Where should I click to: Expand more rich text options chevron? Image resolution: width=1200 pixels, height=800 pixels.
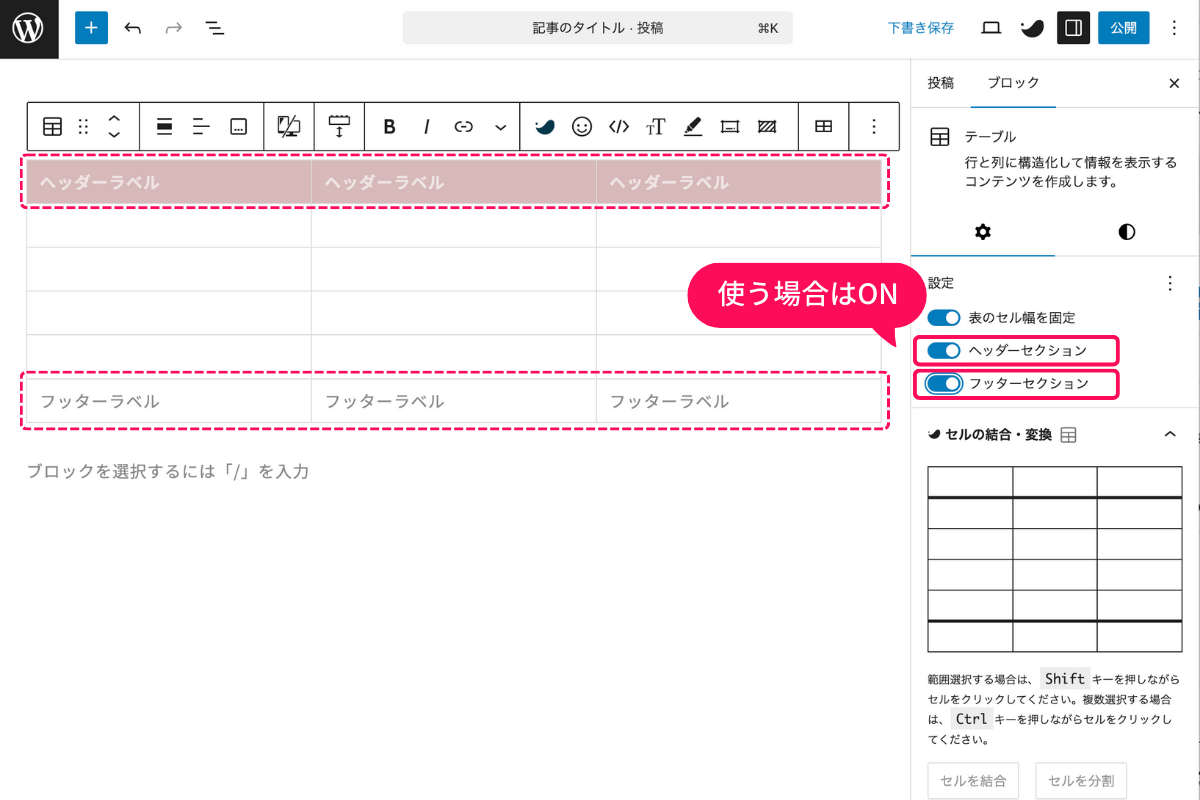pyautogui.click(x=501, y=127)
